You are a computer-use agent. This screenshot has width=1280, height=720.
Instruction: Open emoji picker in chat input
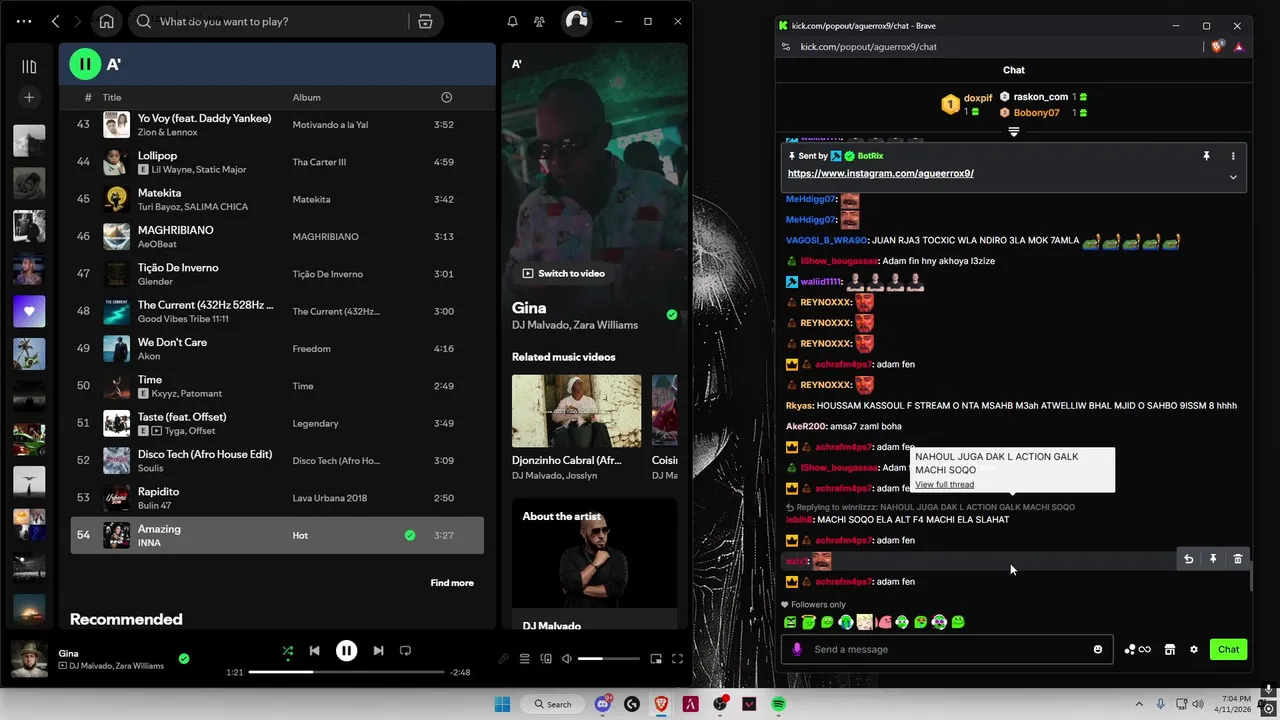click(1098, 649)
